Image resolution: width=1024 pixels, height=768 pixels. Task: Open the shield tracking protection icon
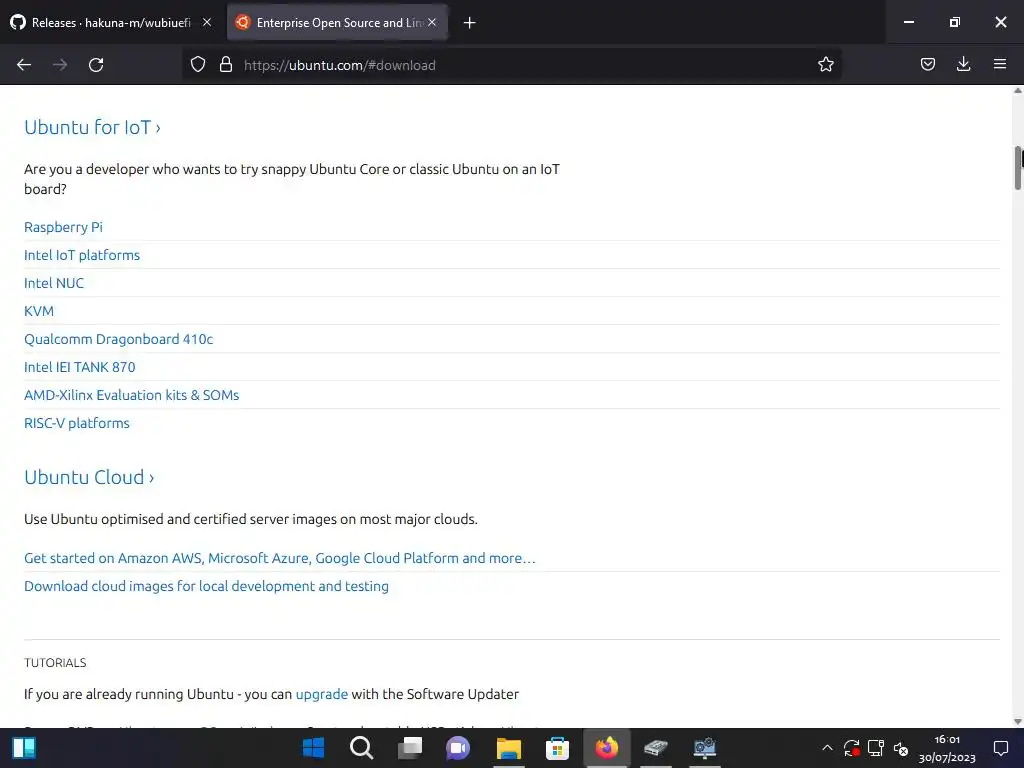(198, 65)
